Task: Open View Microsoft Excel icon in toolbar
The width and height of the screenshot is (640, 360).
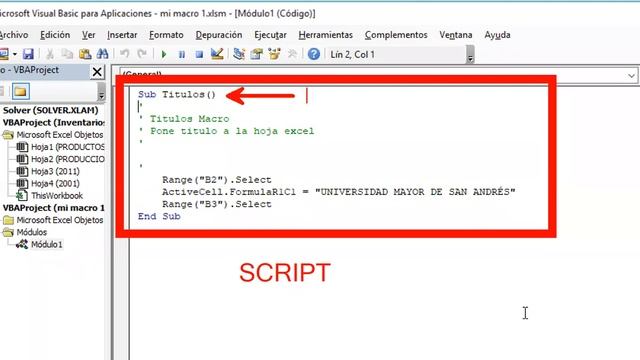Action: point(3,54)
